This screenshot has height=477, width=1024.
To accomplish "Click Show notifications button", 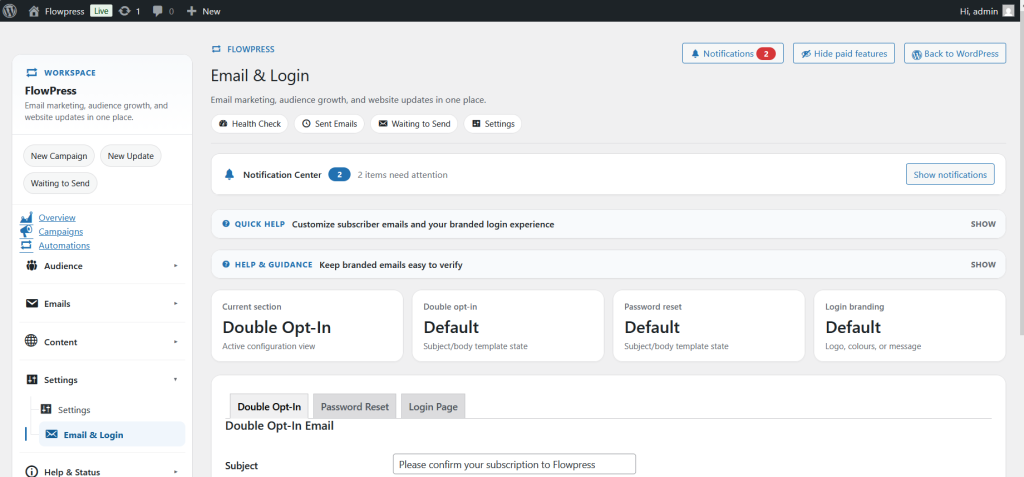I will pyautogui.click(x=950, y=174).
